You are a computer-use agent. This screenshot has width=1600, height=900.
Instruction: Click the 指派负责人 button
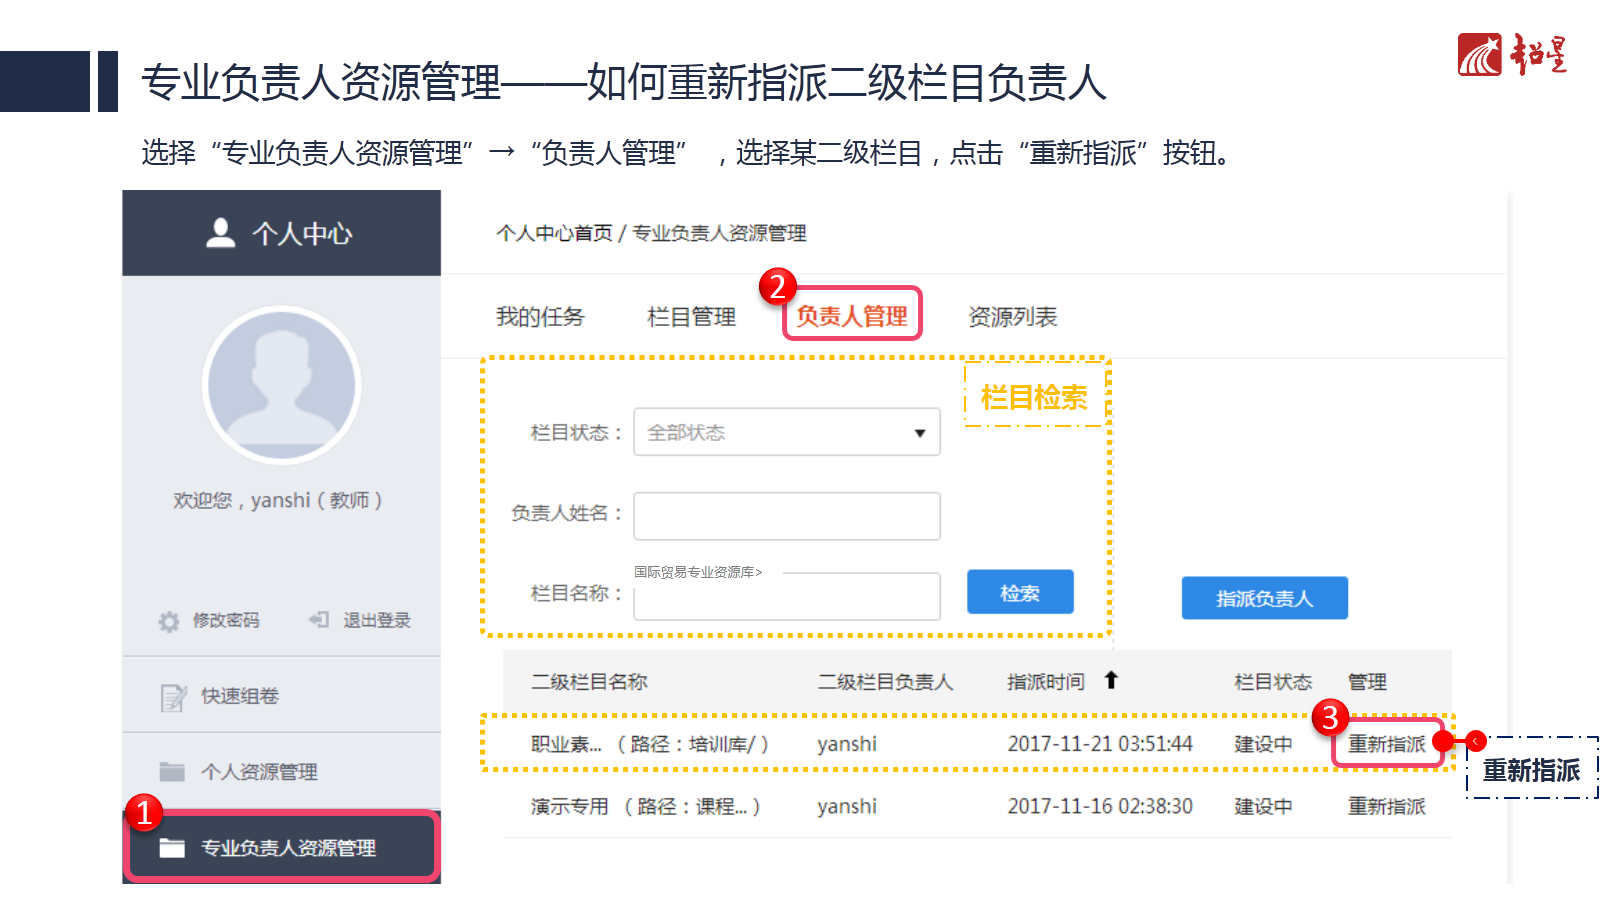tap(1264, 598)
